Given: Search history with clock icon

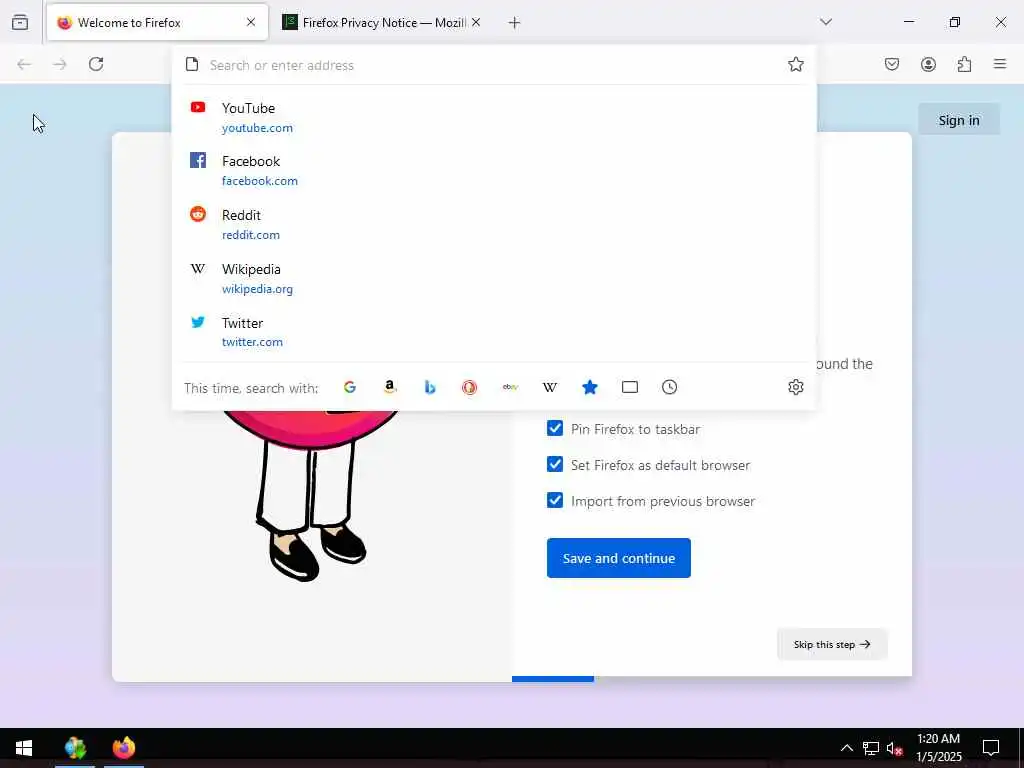Looking at the screenshot, I should (x=669, y=387).
